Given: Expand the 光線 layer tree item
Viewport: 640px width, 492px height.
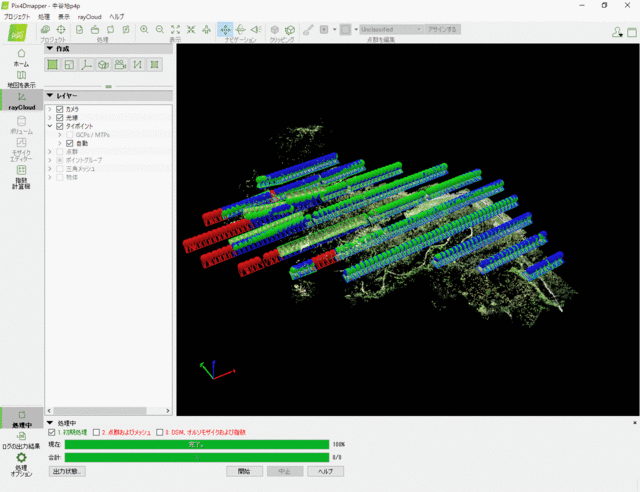Looking at the screenshot, I should pyautogui.click(x=50, y=118).
